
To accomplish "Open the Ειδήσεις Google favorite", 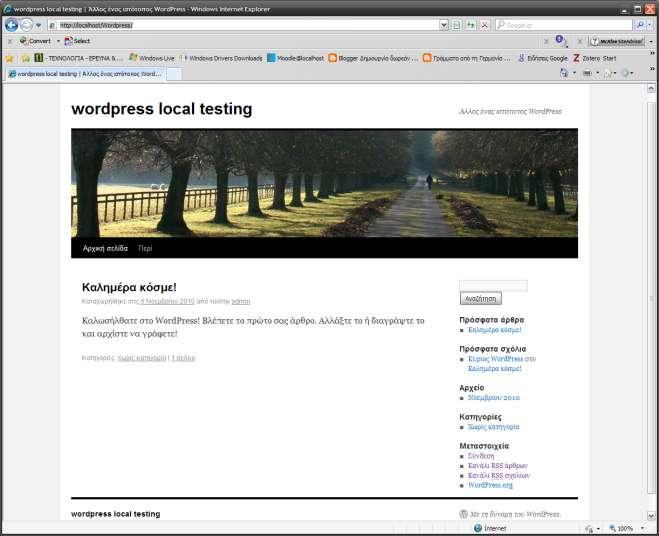I will [542, 58].
